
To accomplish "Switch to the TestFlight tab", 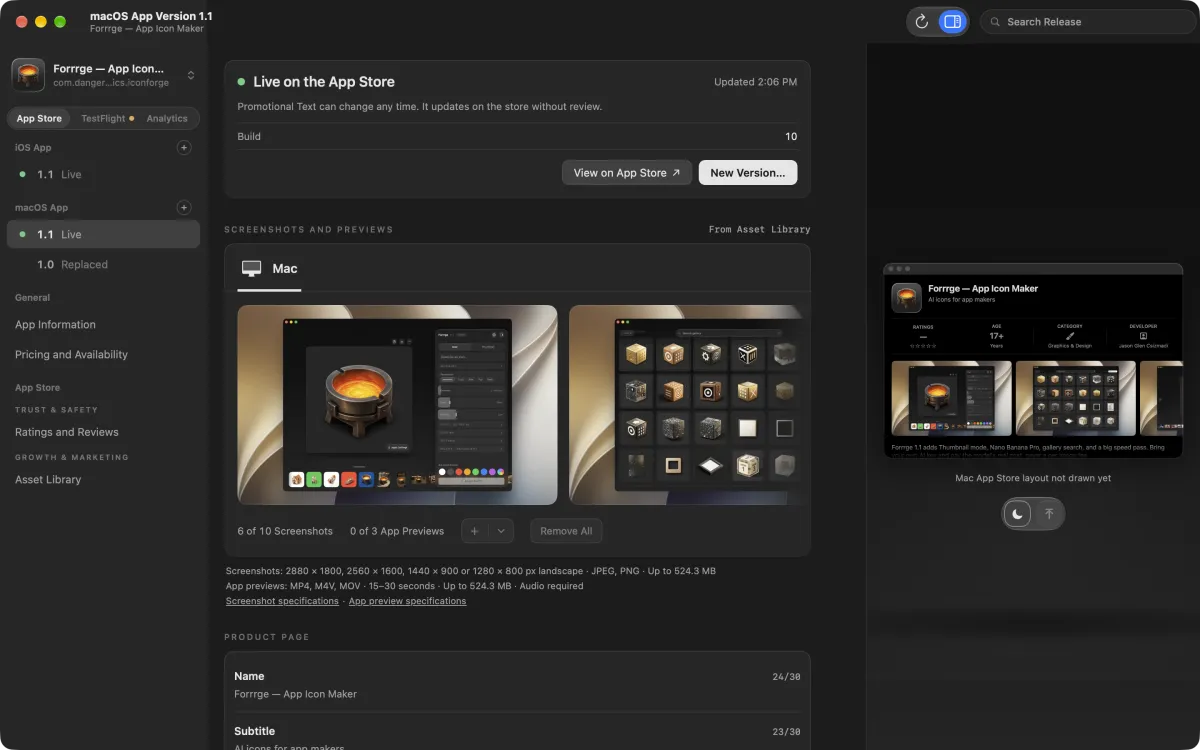I will click(107, 118).
